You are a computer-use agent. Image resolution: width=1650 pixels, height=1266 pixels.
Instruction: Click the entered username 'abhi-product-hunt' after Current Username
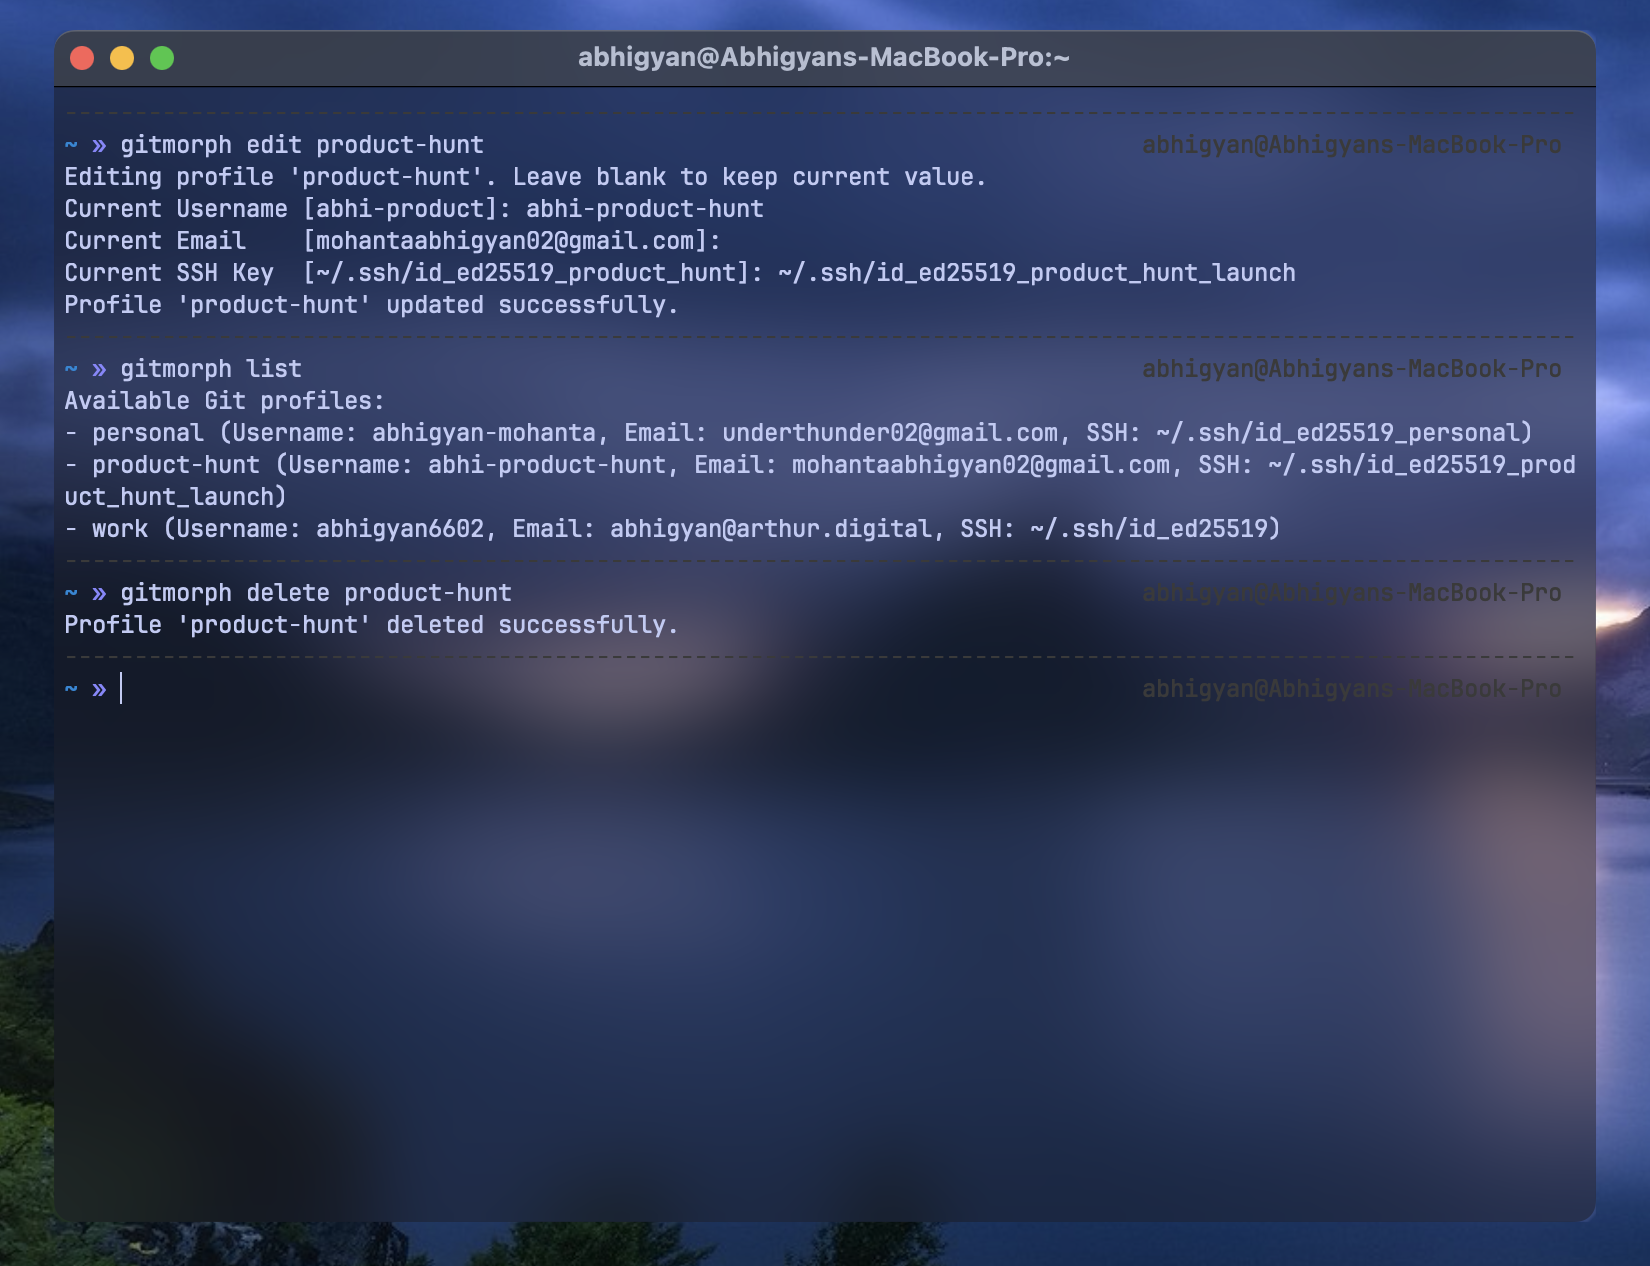tap(644, 209)
